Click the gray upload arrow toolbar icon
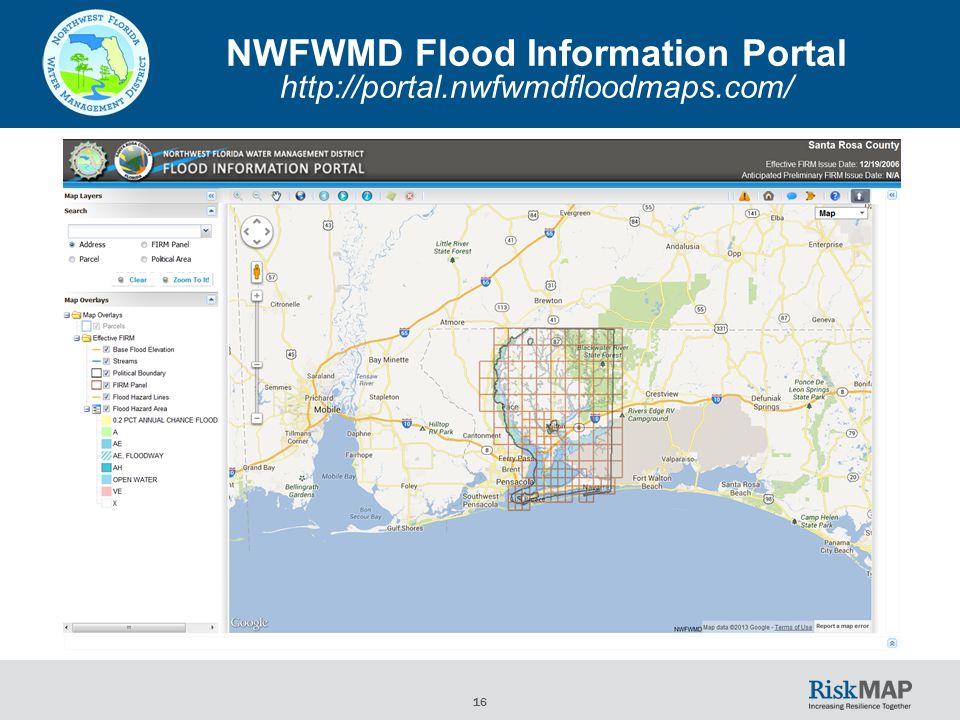 pos(858,196)
